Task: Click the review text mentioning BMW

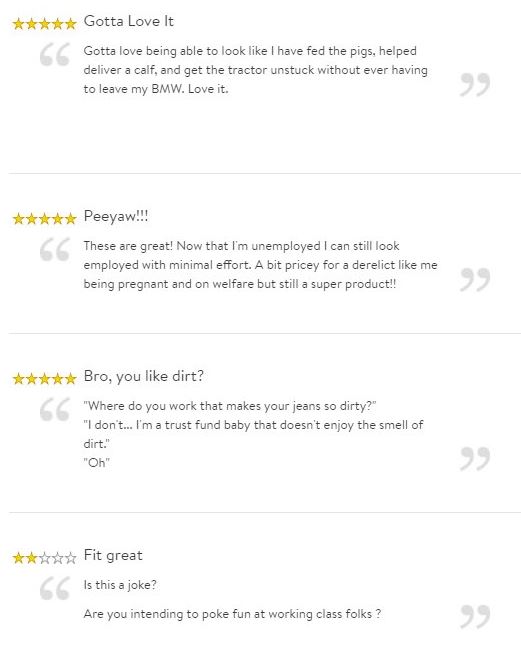Action: 255,70
